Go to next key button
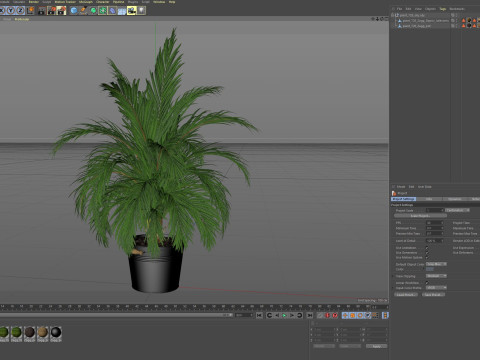Screen dimensions: 480x360 pos(300,315)
